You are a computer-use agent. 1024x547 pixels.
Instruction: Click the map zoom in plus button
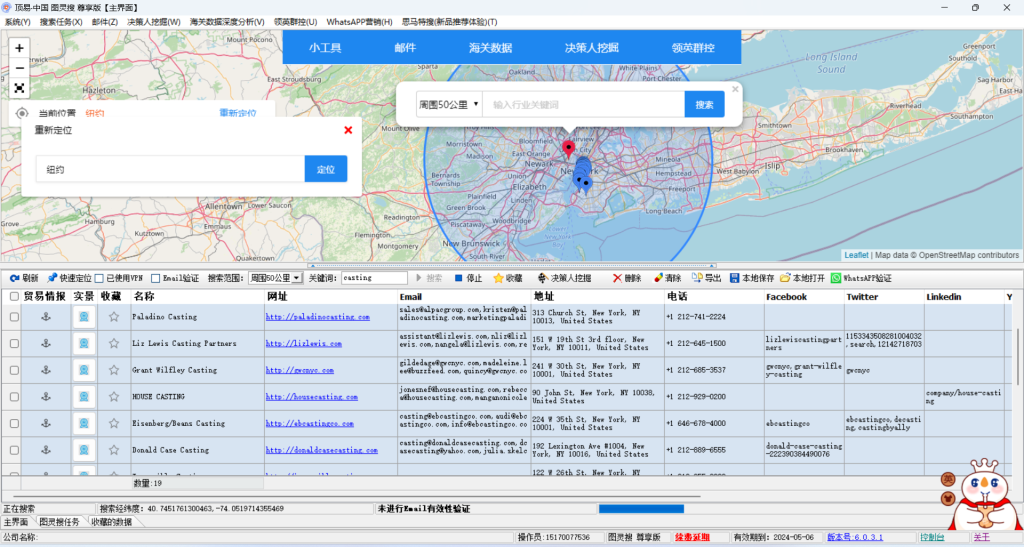click(19, 48)
